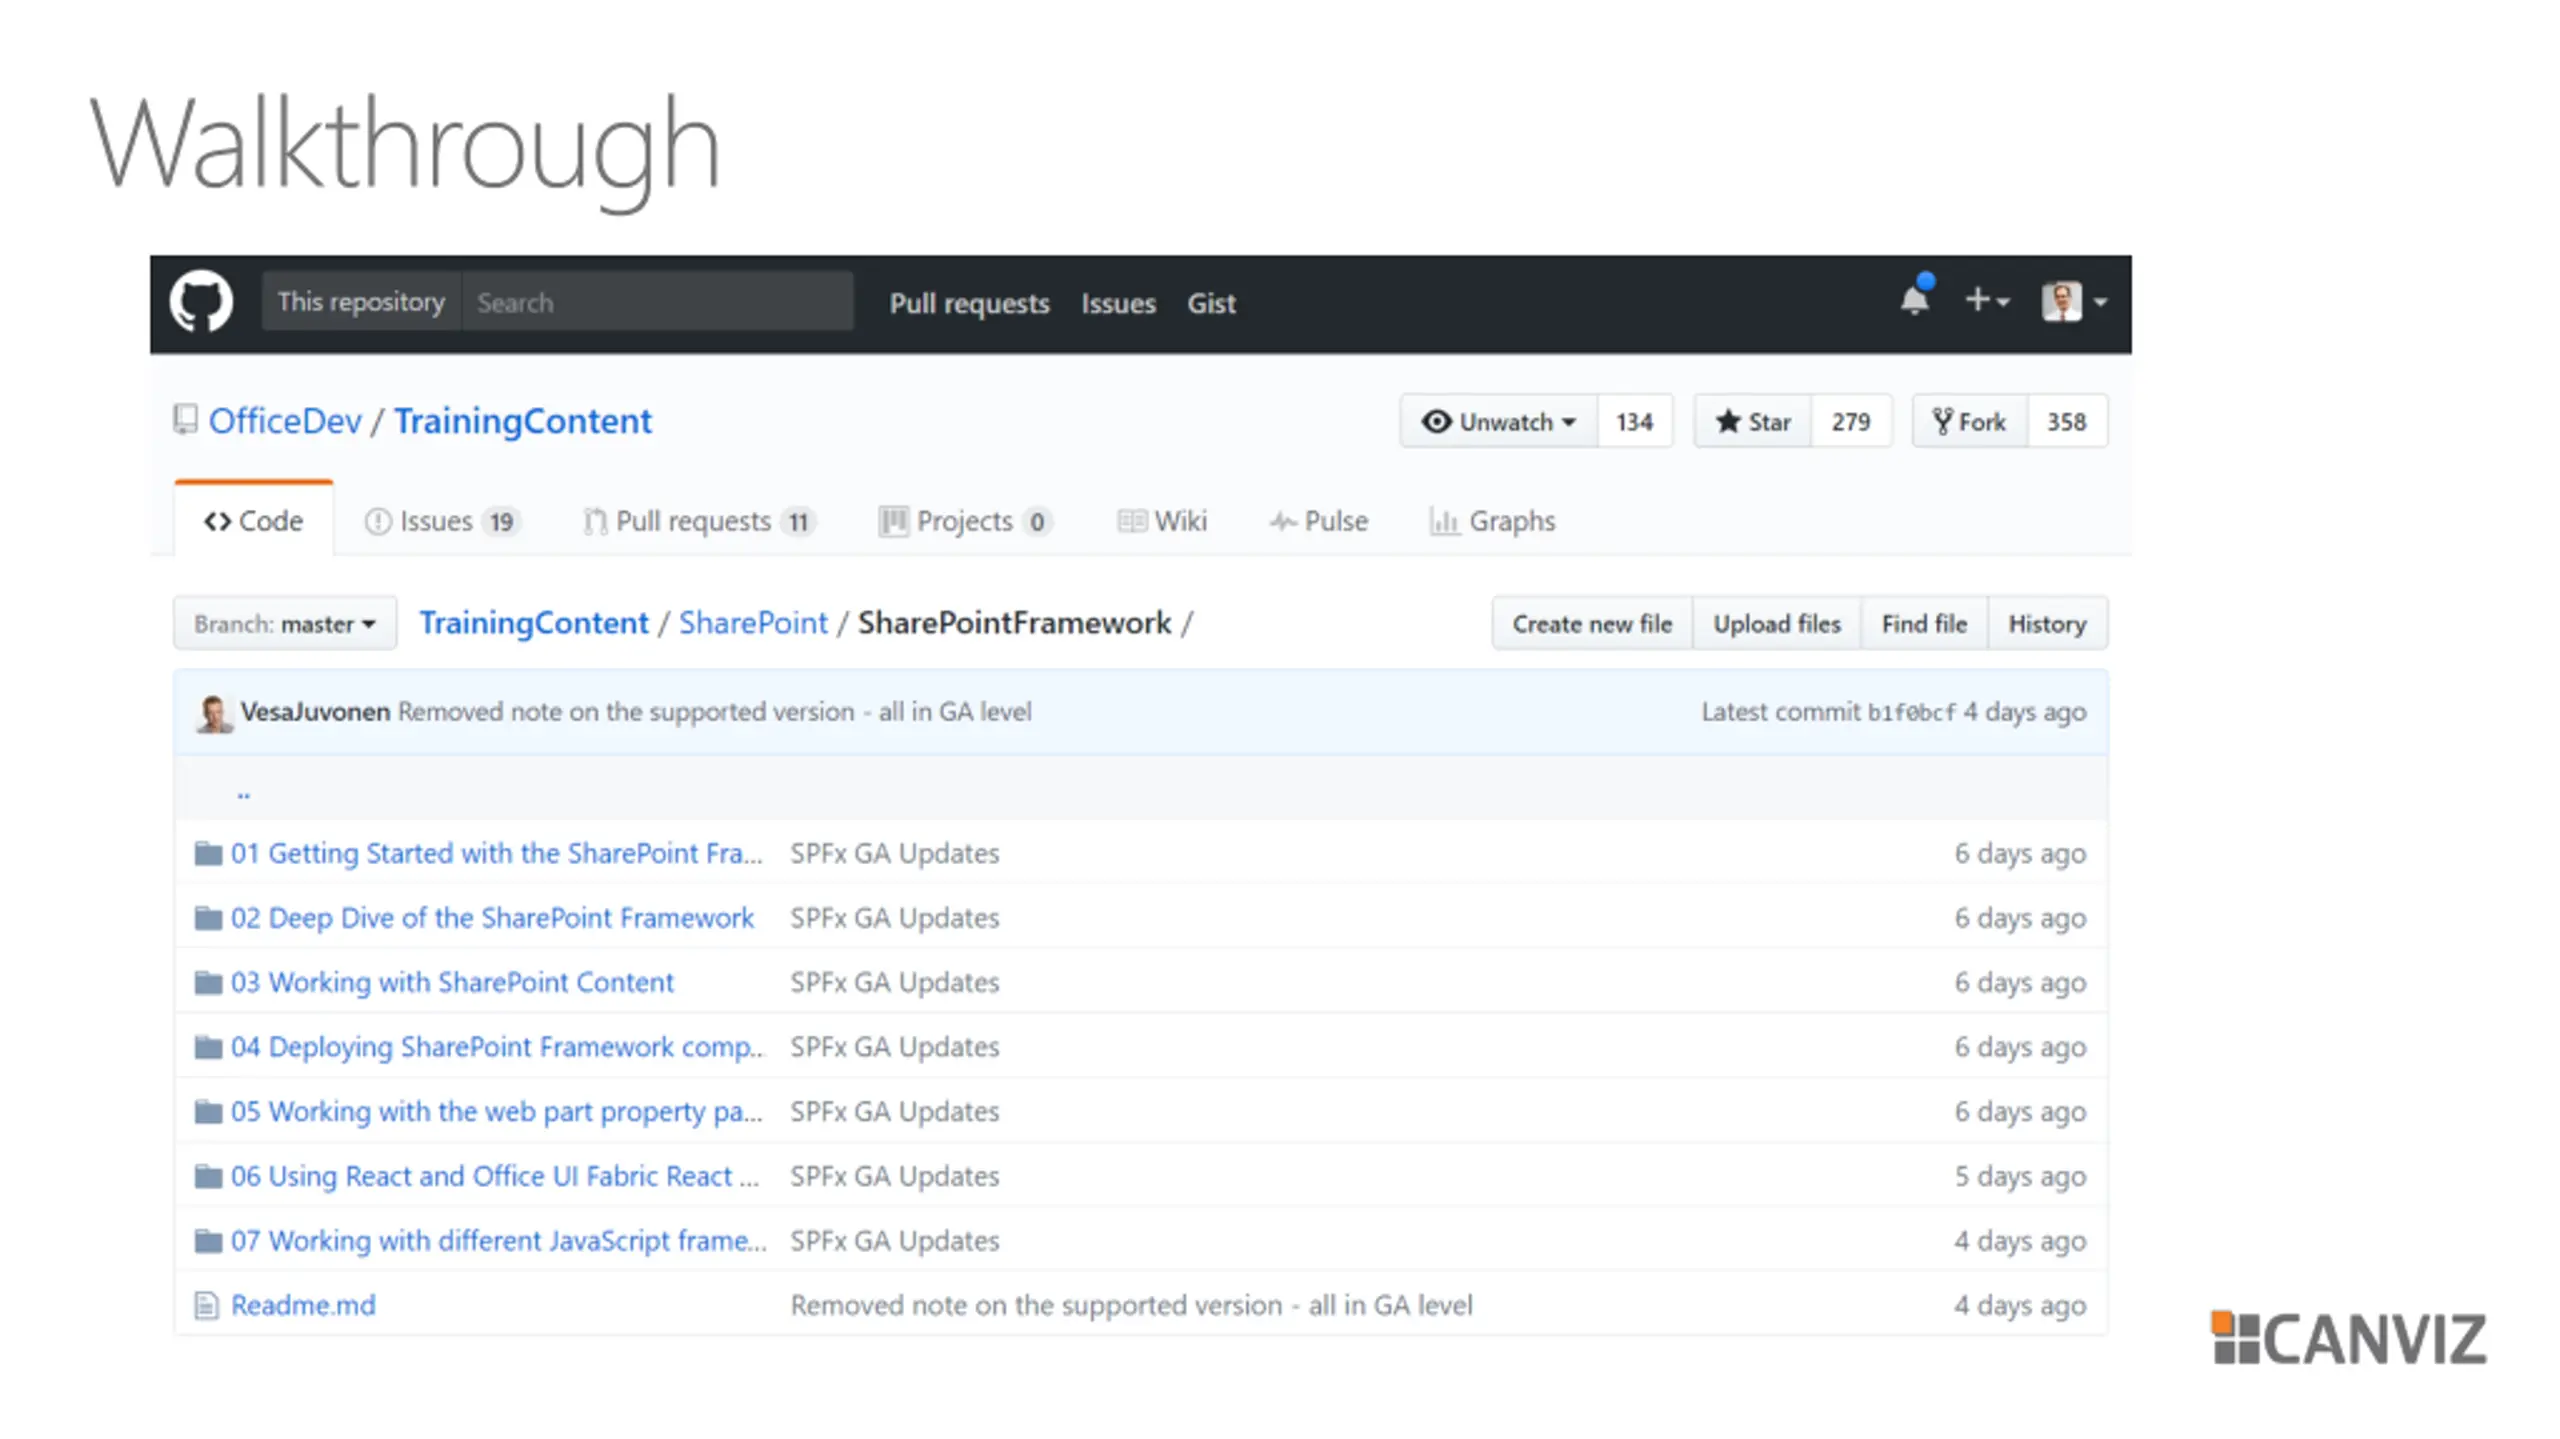Open the Branch: master selector
Screen dimensions: 2560x1439
[285, 624]
